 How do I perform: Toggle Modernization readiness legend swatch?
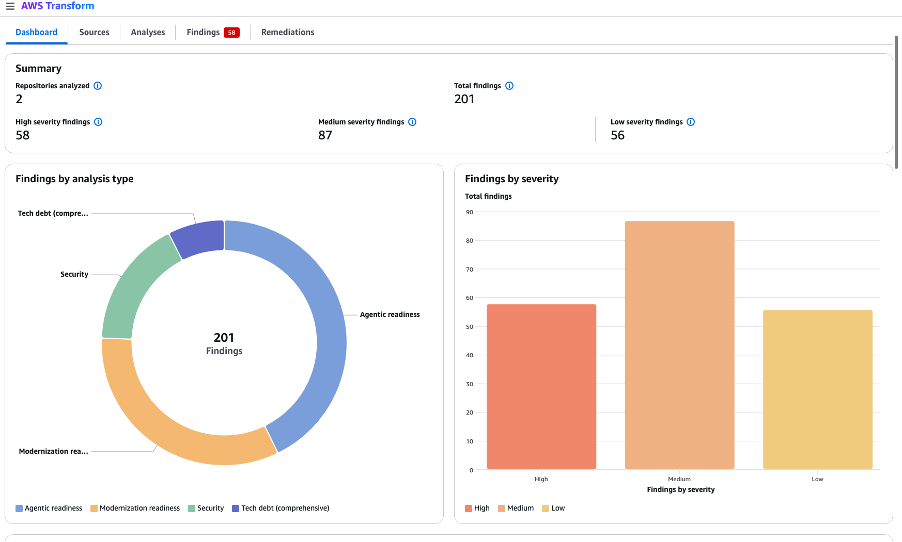coord(94,509)
